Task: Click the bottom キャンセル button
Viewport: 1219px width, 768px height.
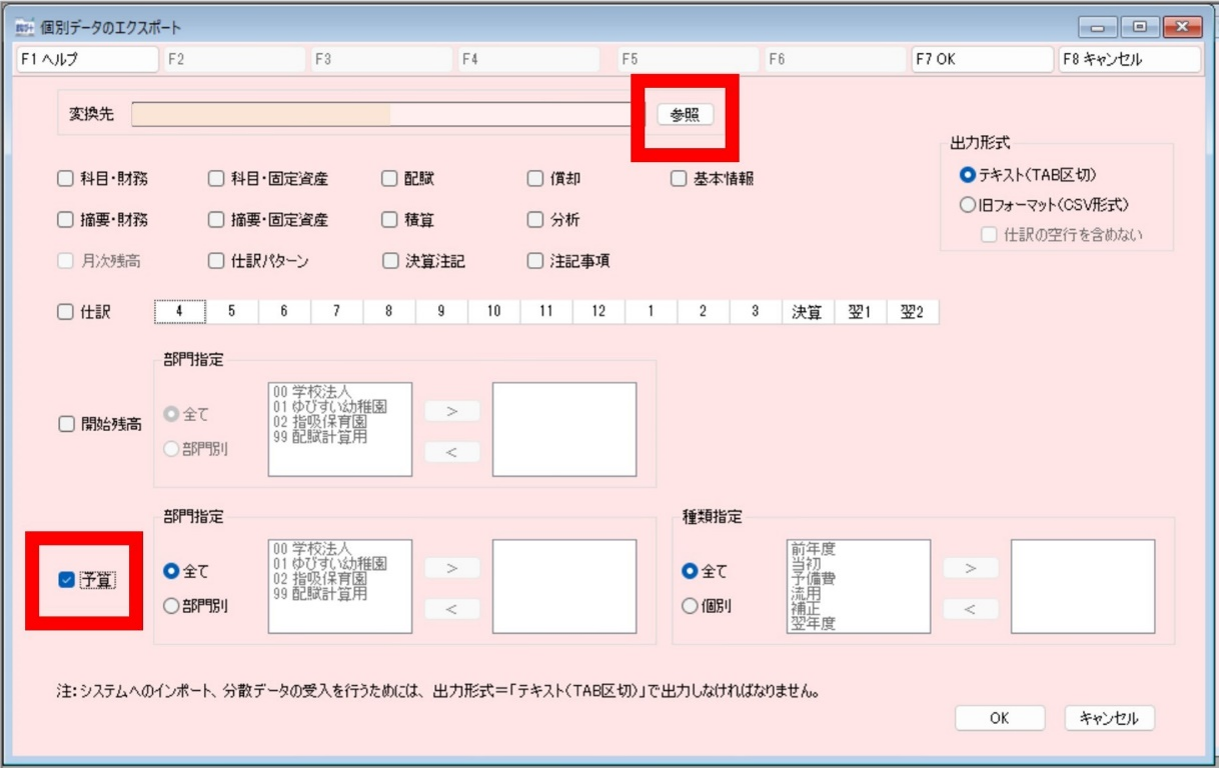Action: click(1109, 718)
